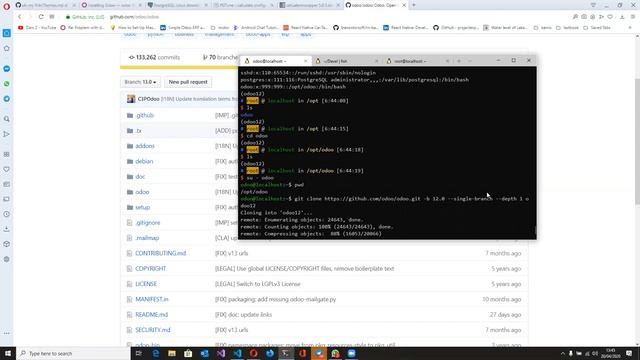Image resolution: width=640 pixels, height=360 pixels.
Task: Close the odoo/odoo browser tab
Action: pyautogui.click(x=404, y=5)
